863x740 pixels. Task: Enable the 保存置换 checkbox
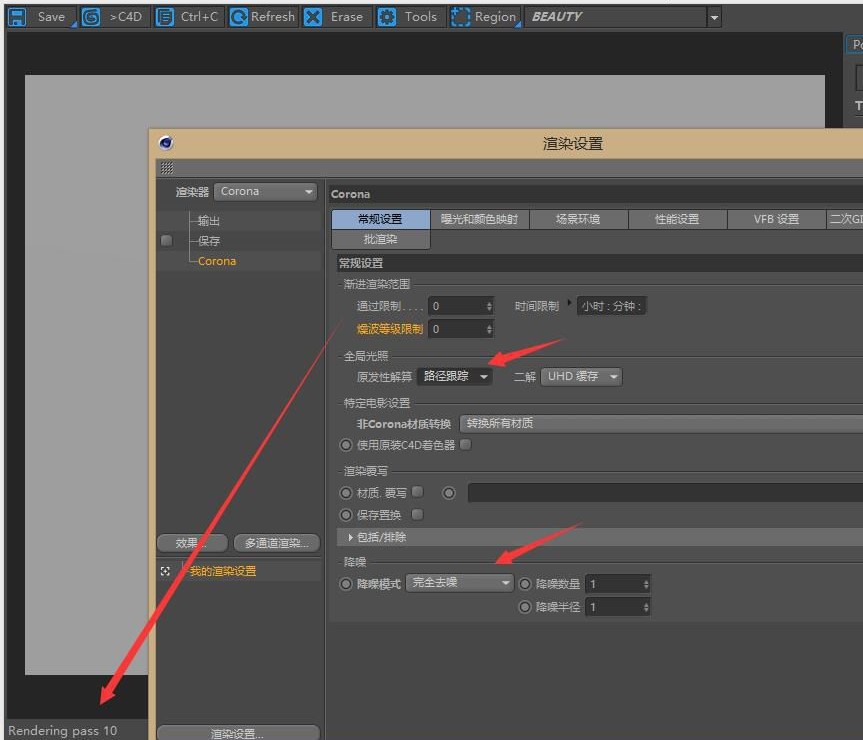[x=418, y=514]
